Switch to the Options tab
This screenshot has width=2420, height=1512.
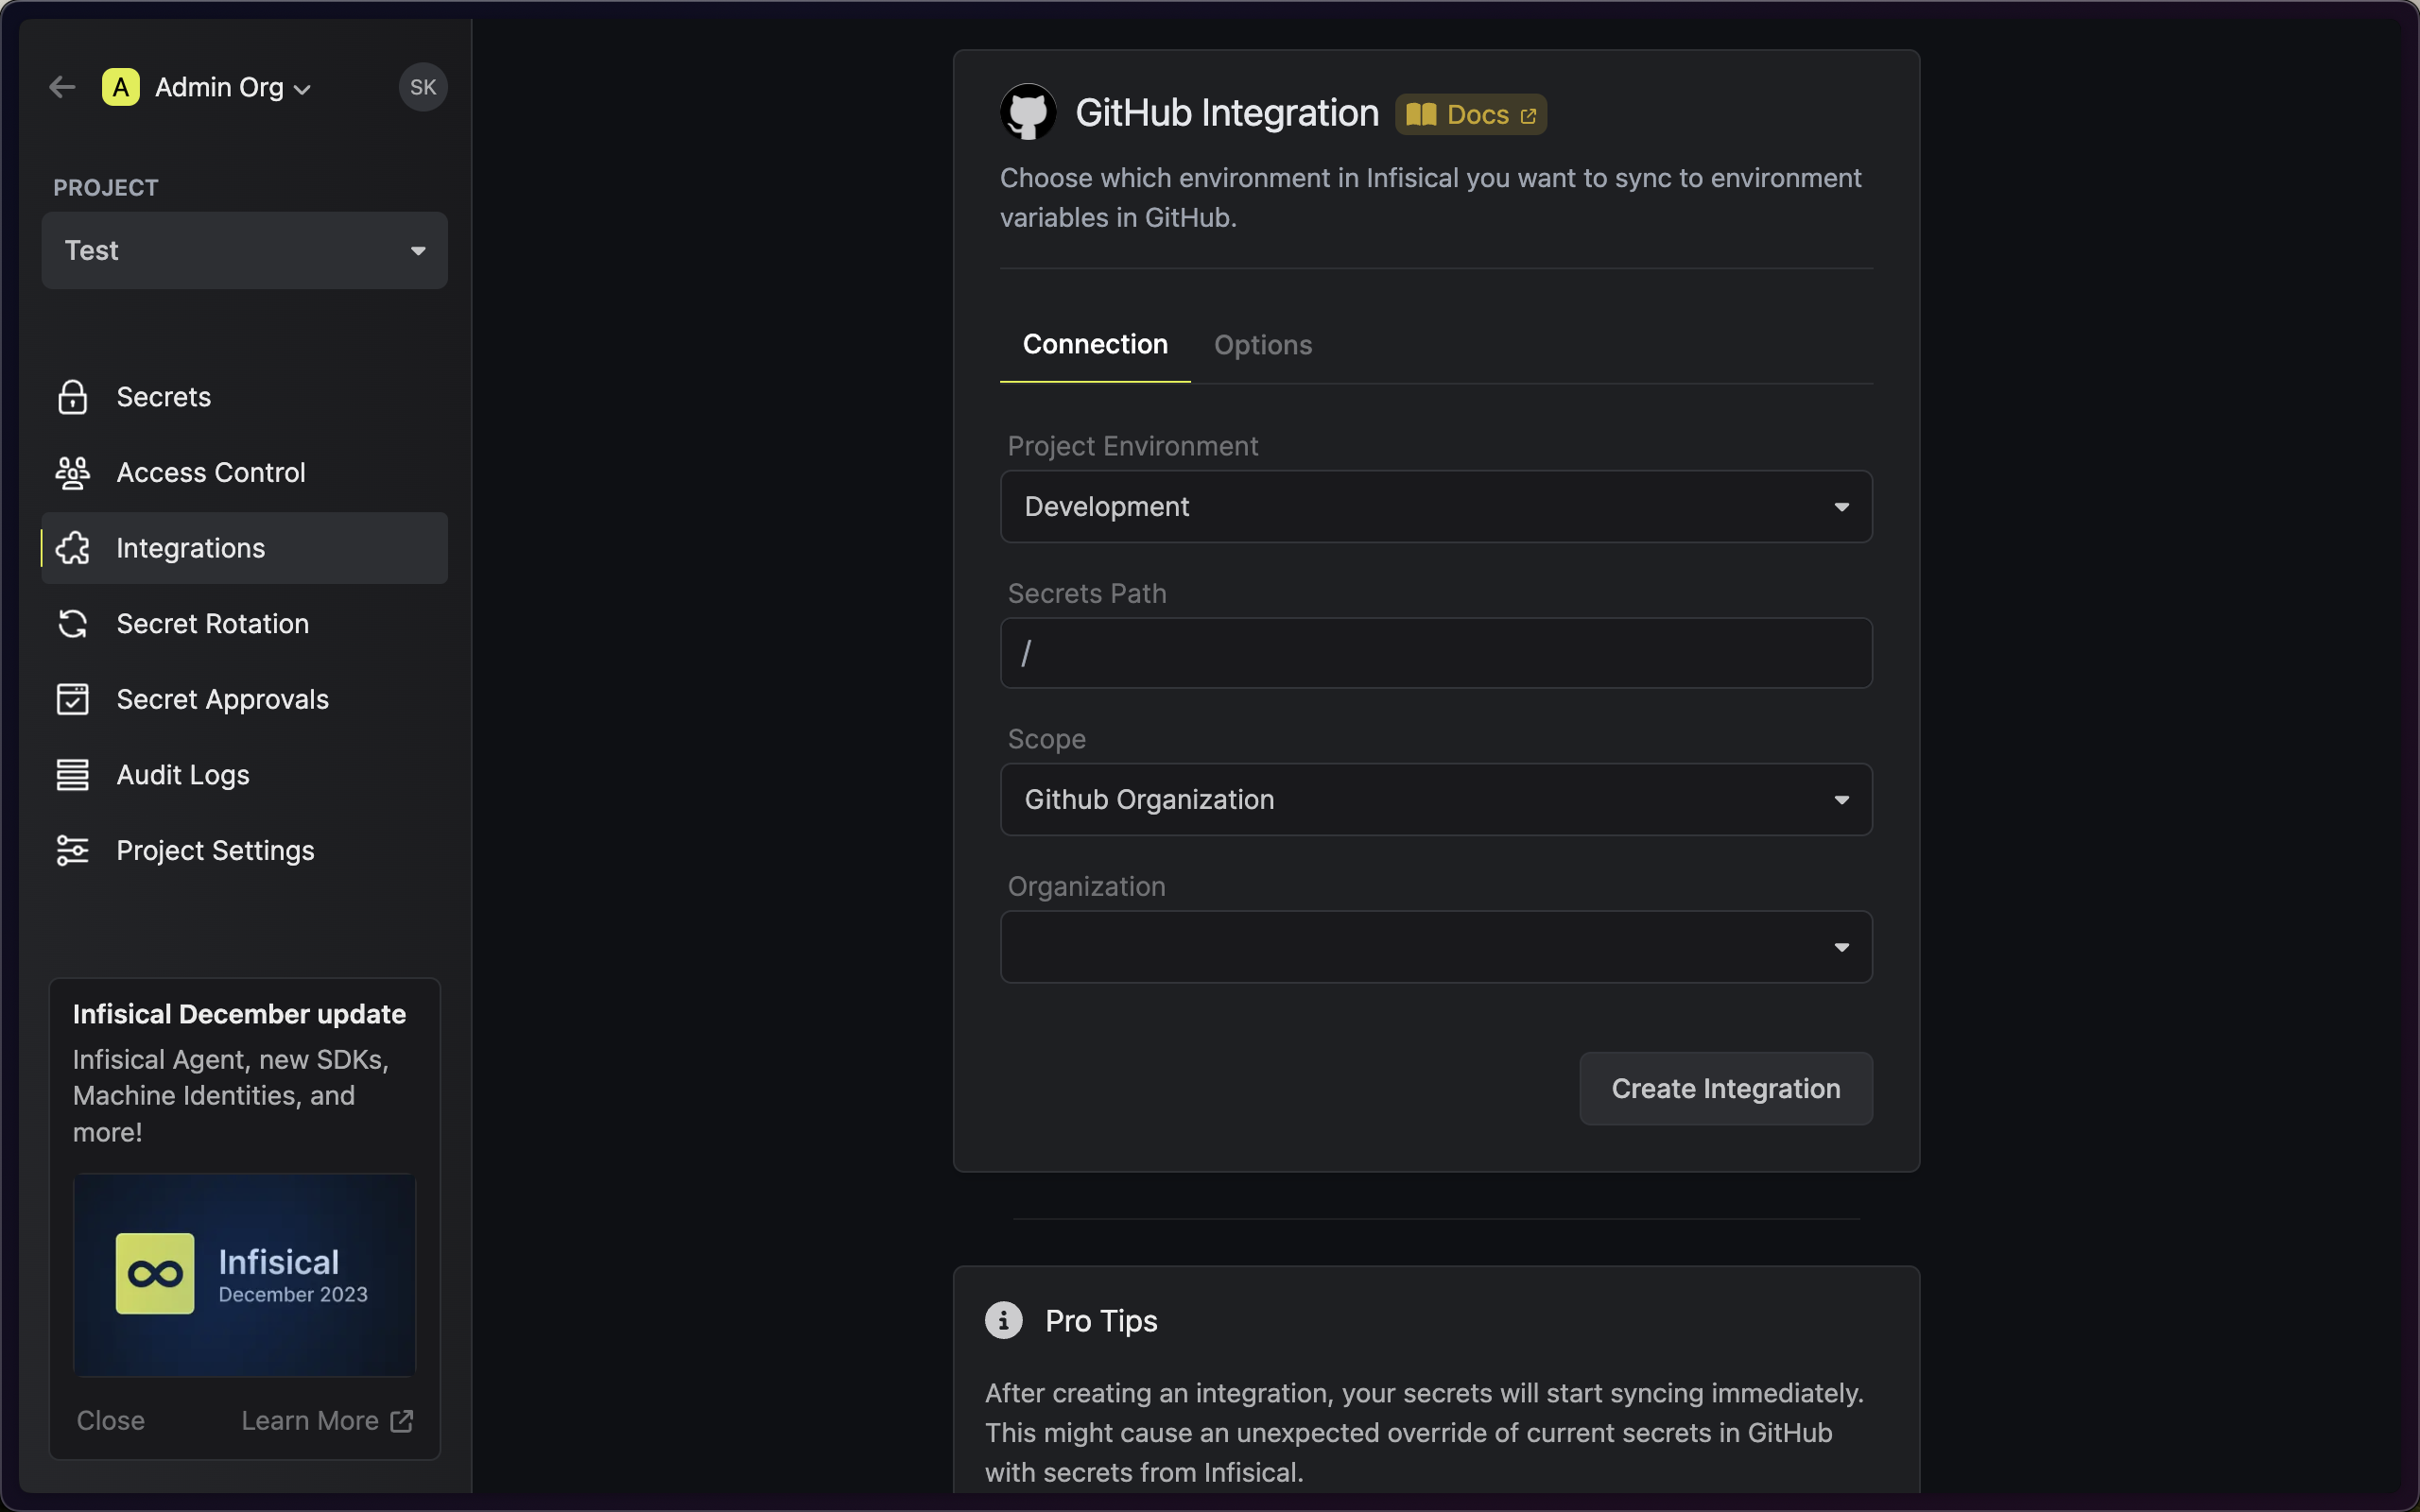point(1262,345)
